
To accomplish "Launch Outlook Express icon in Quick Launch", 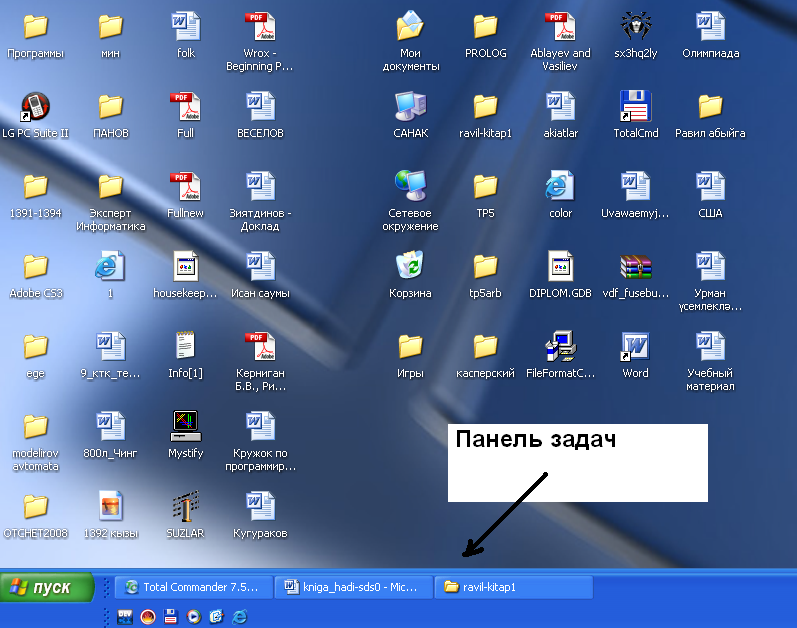I will [x=217, y=617].
